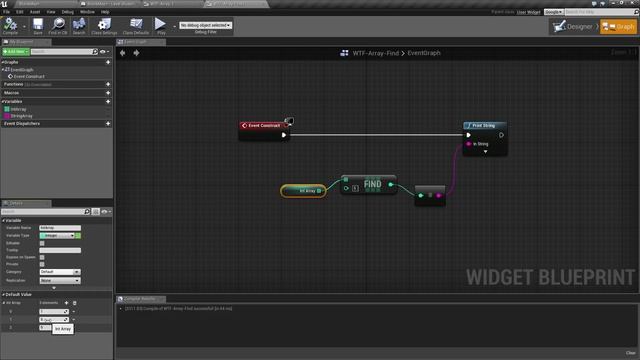Screen dimensions: 640x360
Task: Open the Search toolbar icon
Action: click(x=79, y=26)
